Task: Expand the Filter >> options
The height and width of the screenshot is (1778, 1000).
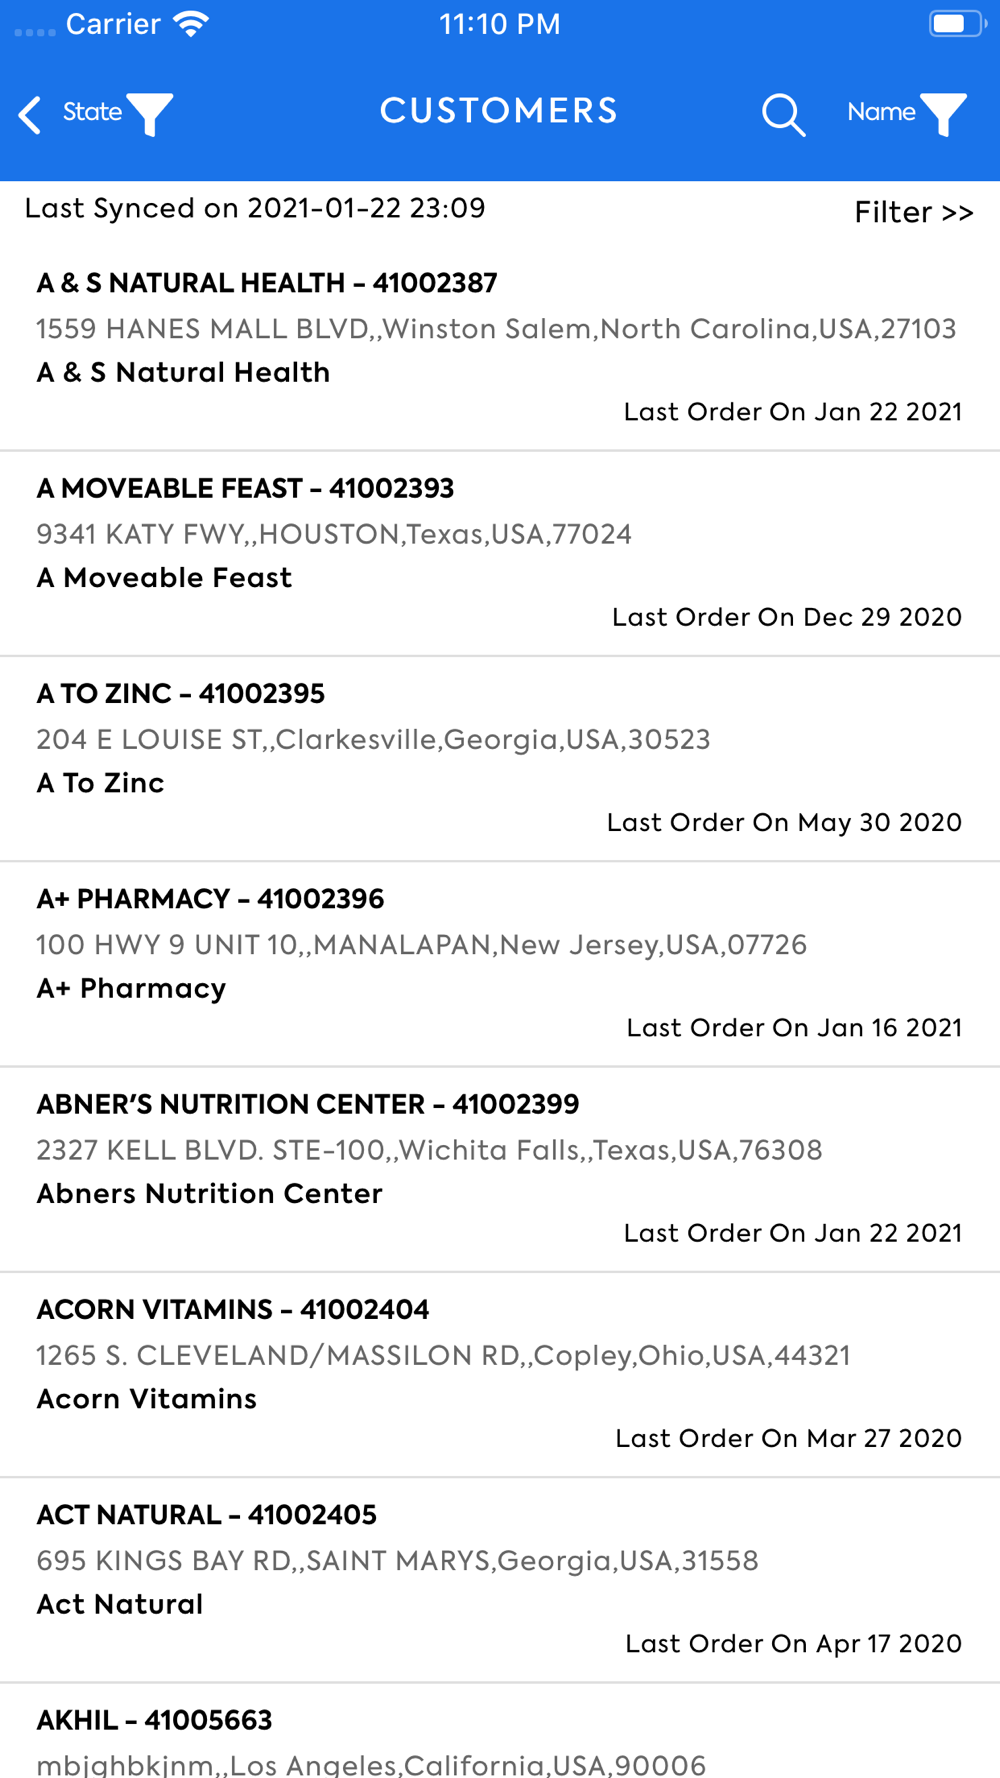Action: click(913, 212)
